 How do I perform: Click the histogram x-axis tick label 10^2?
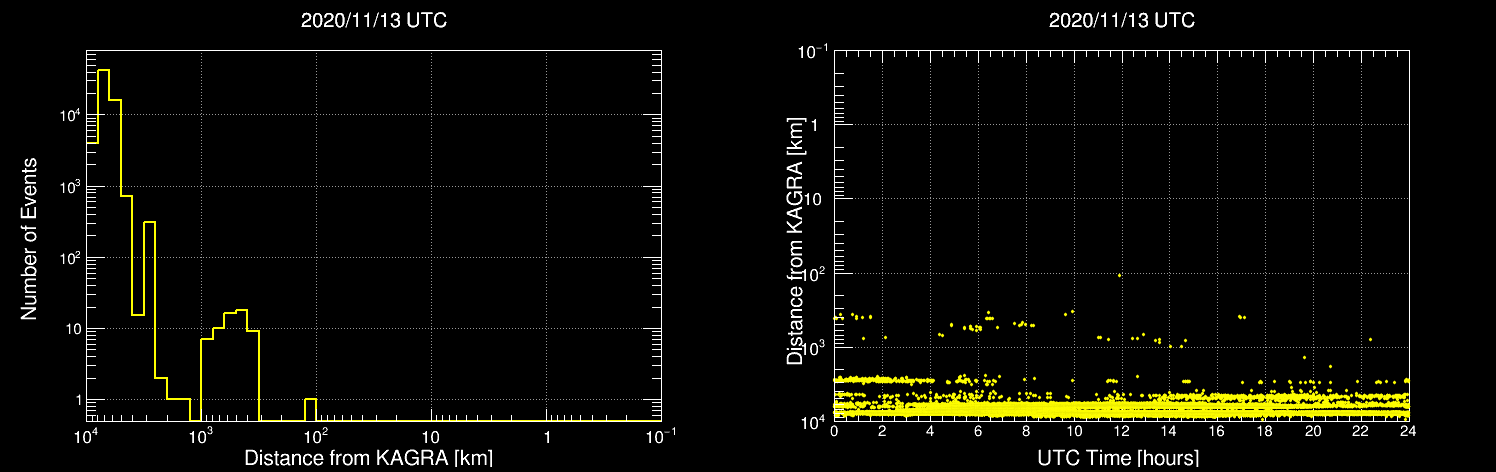click(316, 436)
